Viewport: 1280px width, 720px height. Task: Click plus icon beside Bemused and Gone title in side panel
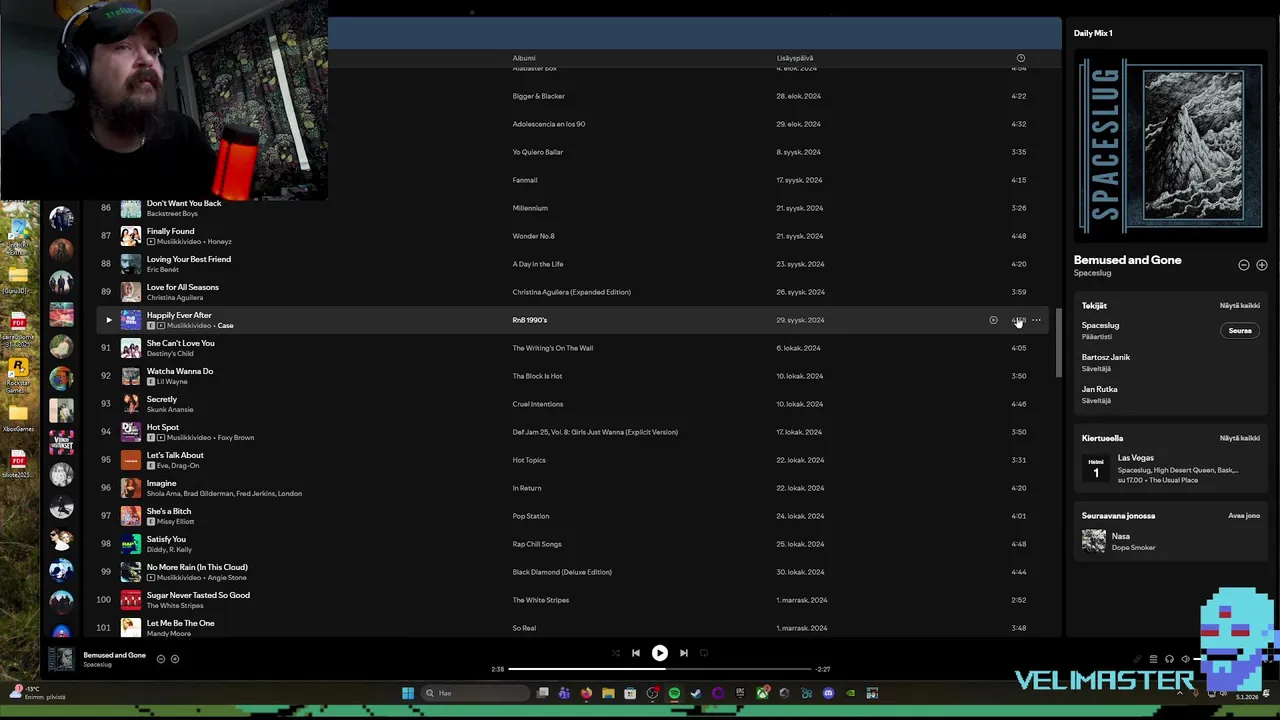1262,265
